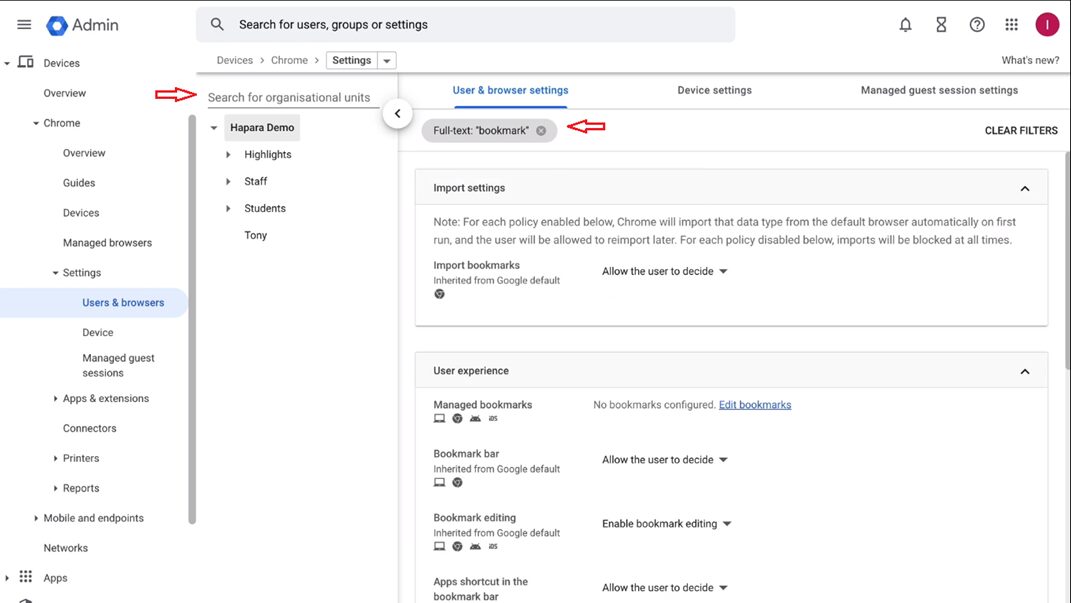Open the Settings breadcrumb dropdown arrow
This screenshot has width=1071, height=603.
tap(387, 60)
